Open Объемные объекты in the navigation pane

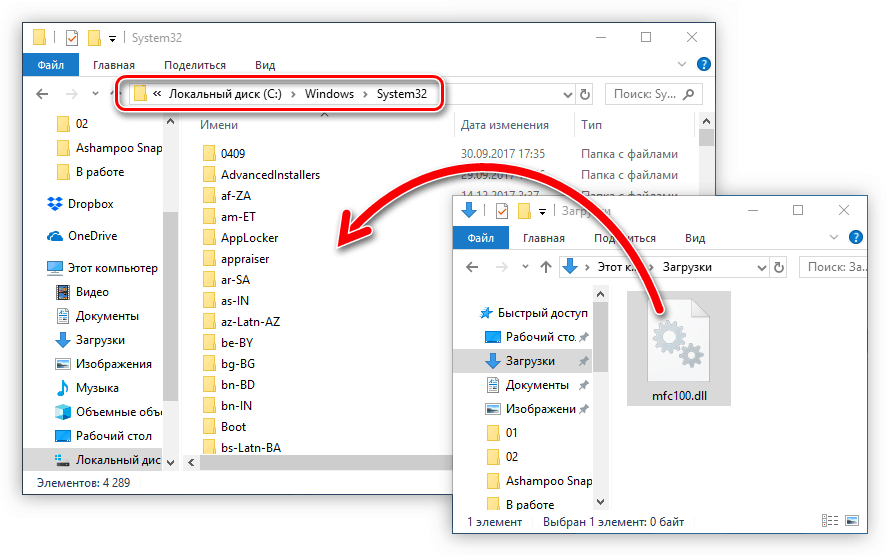click(x=108, y=411)
